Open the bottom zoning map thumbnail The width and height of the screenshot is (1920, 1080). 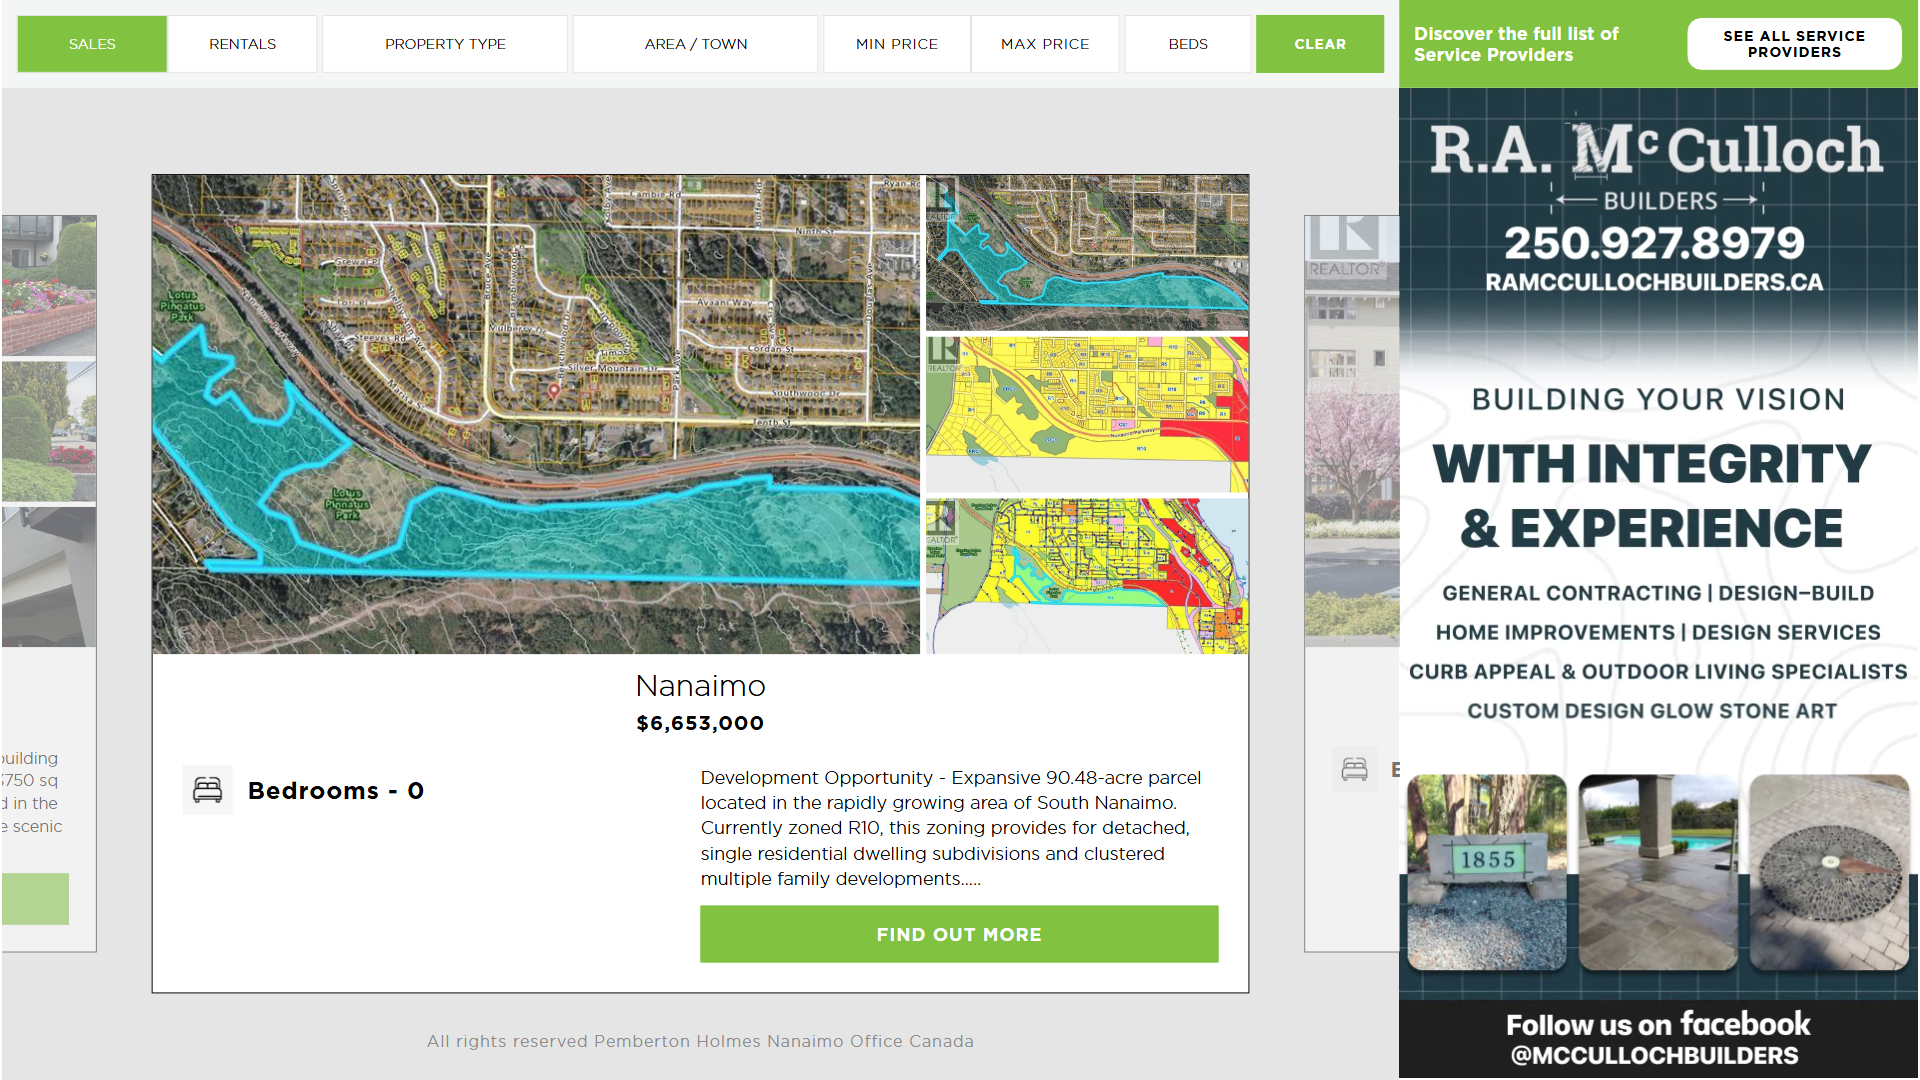(1086, 576)
